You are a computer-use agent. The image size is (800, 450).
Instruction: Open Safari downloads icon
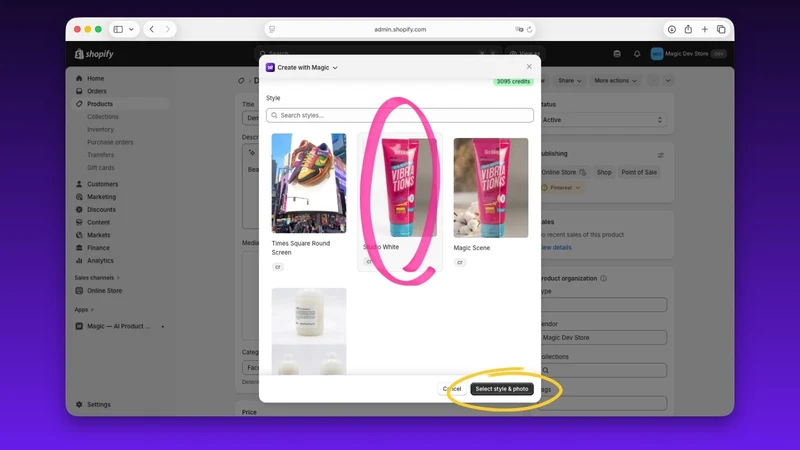(x=672, y=30)
